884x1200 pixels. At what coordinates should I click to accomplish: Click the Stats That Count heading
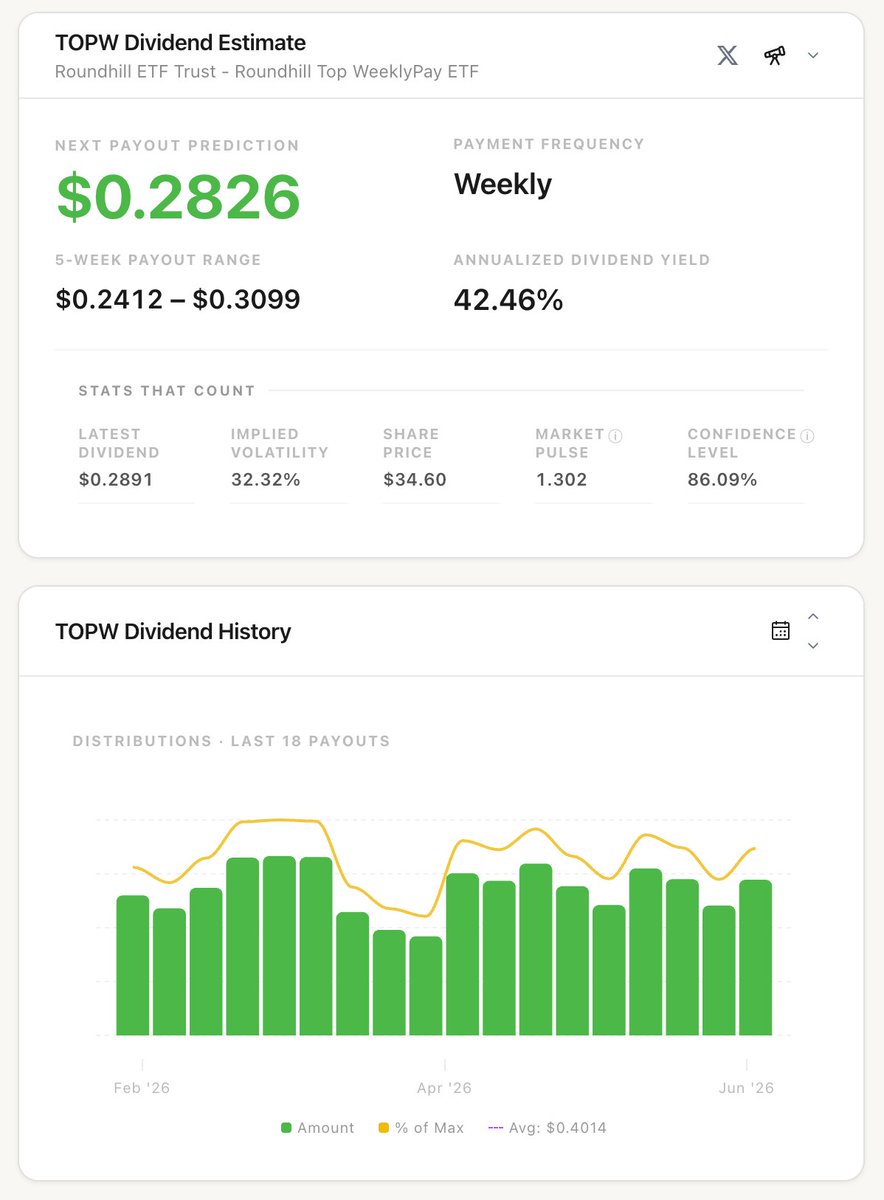coord(167,391)
